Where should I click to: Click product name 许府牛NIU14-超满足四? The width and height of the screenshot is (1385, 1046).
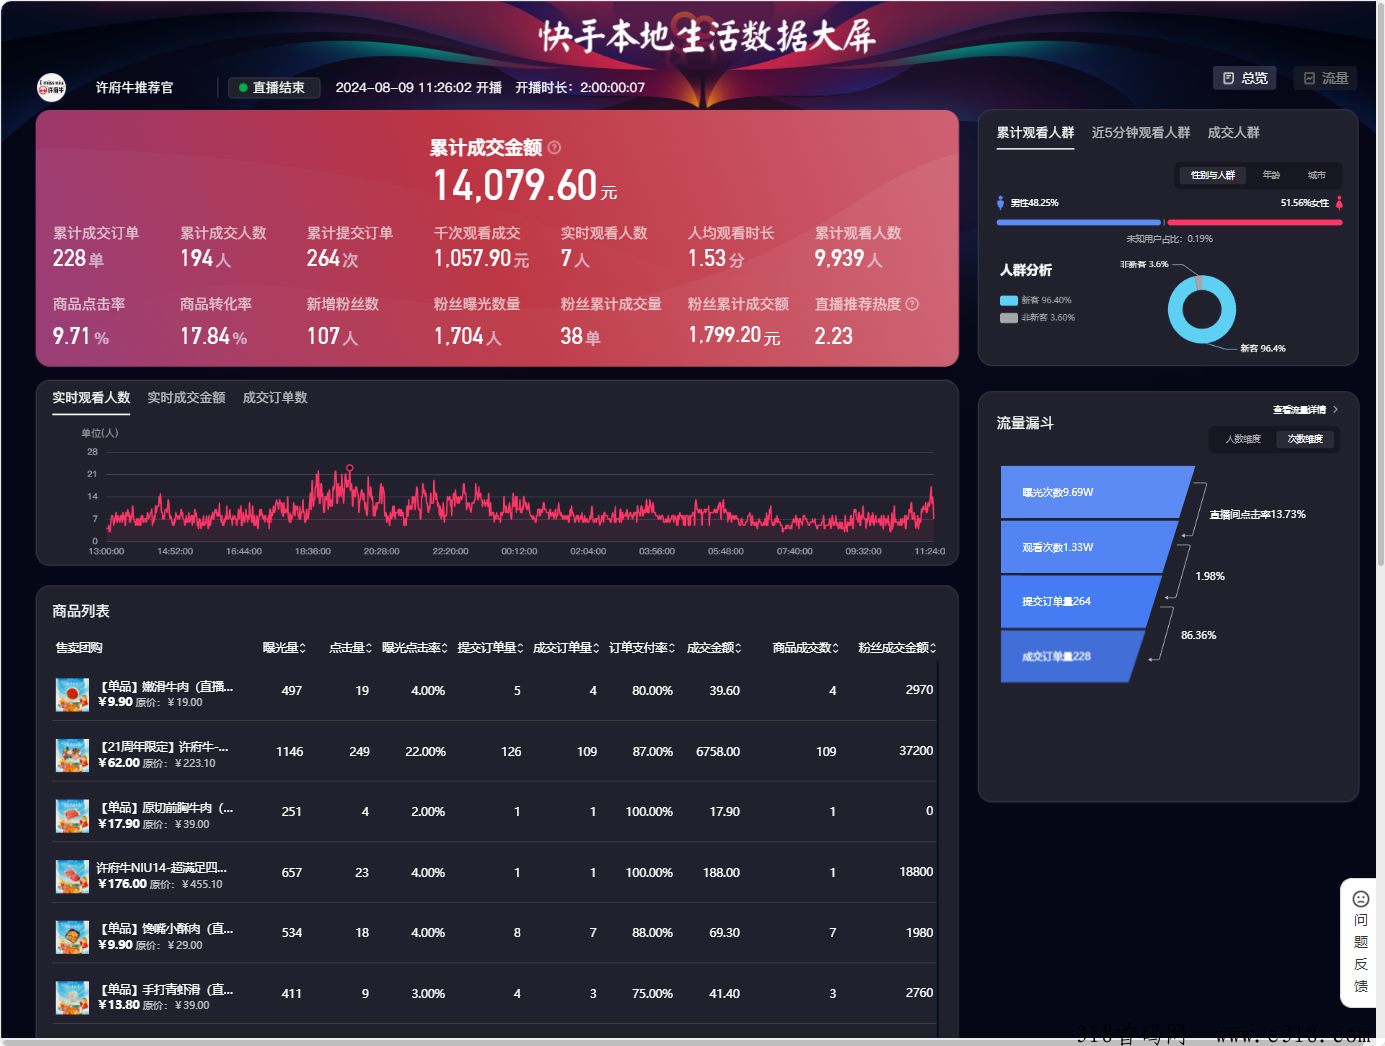pos(162,868)
